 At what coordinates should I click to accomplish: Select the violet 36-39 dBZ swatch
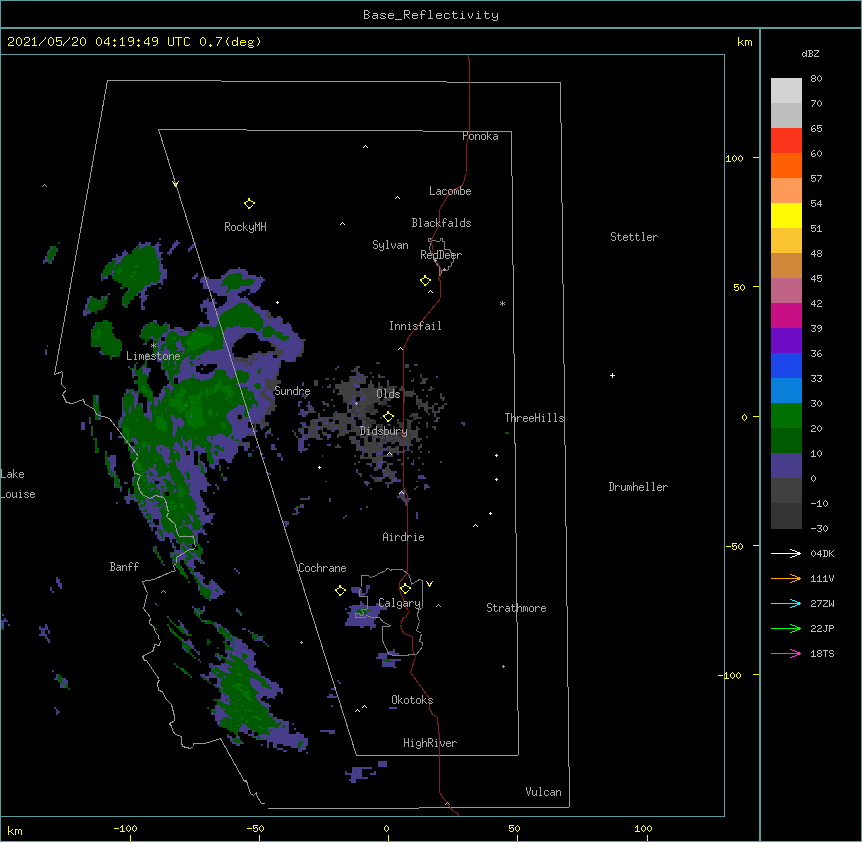click(786, 341)
